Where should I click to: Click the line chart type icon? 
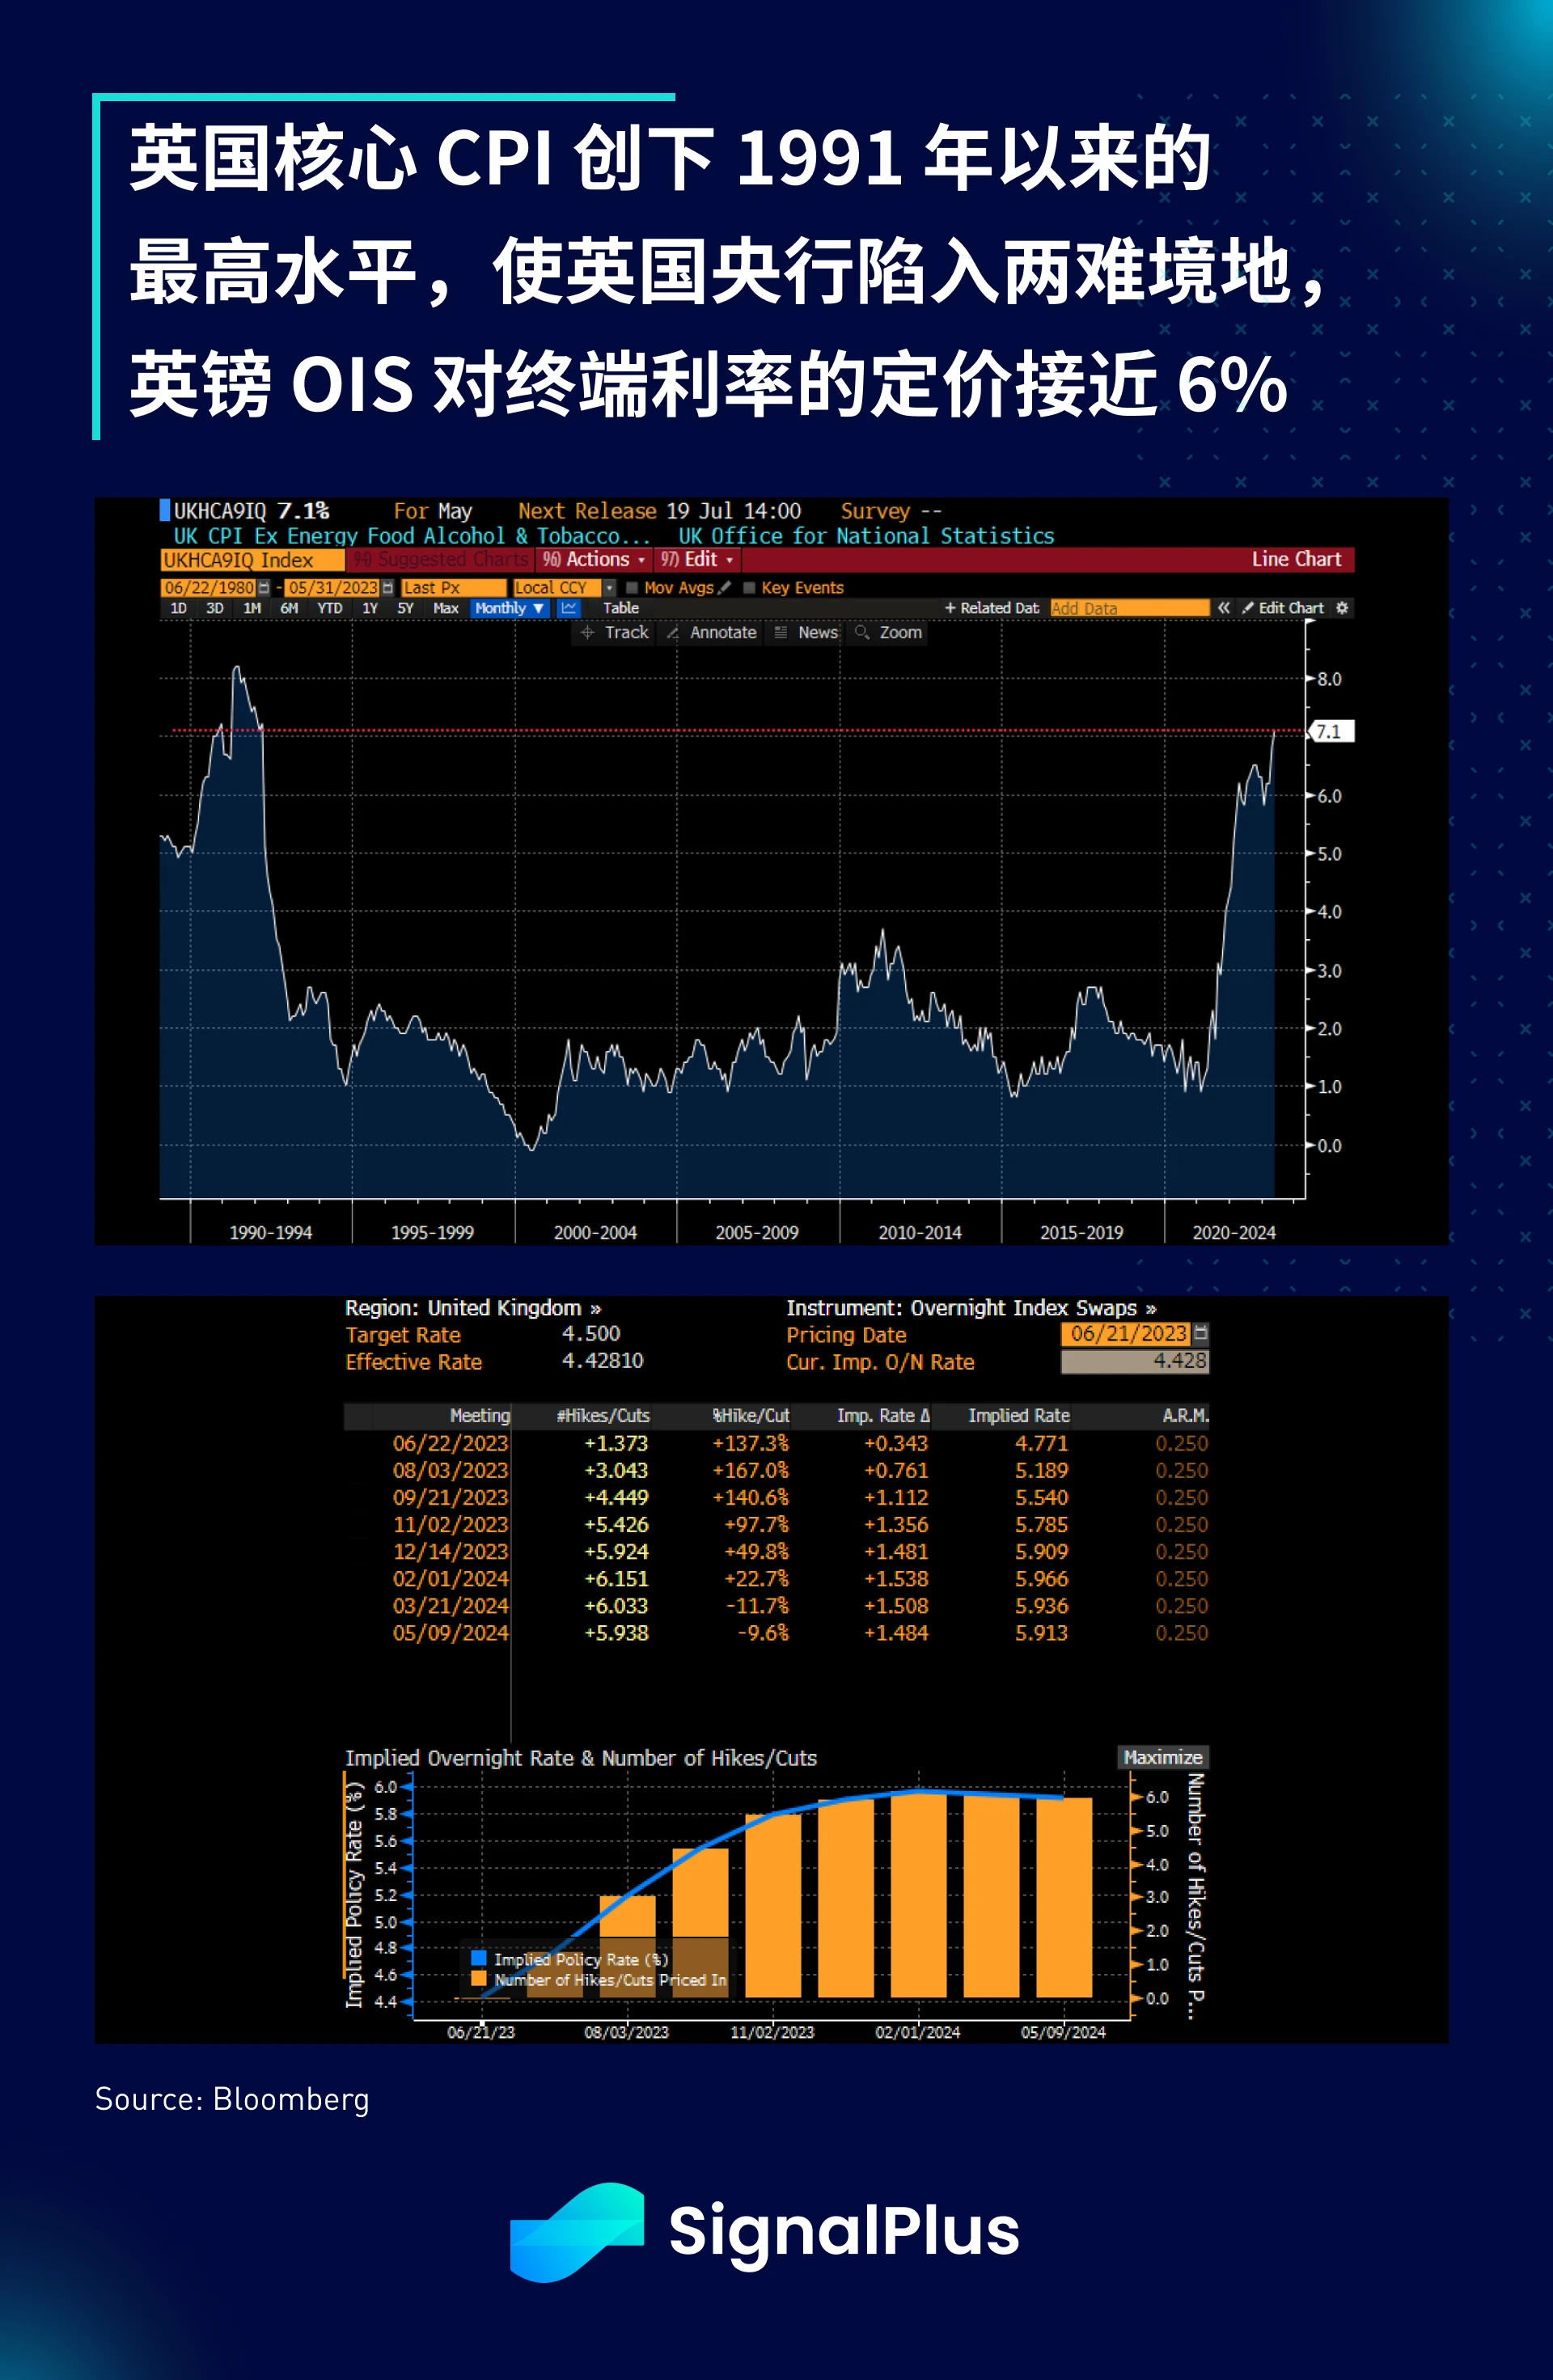click(x=568, y=608)
